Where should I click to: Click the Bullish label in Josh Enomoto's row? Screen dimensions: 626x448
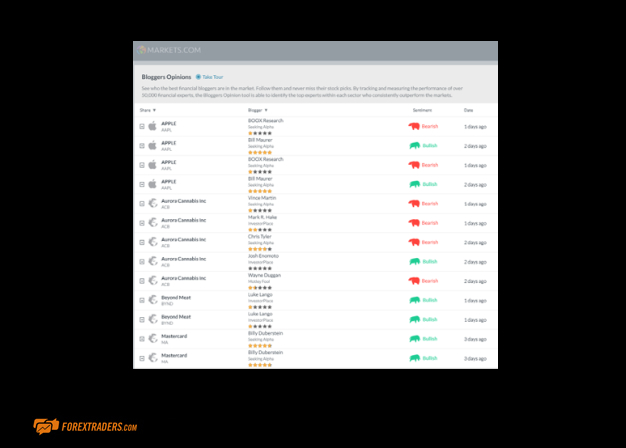430,262
